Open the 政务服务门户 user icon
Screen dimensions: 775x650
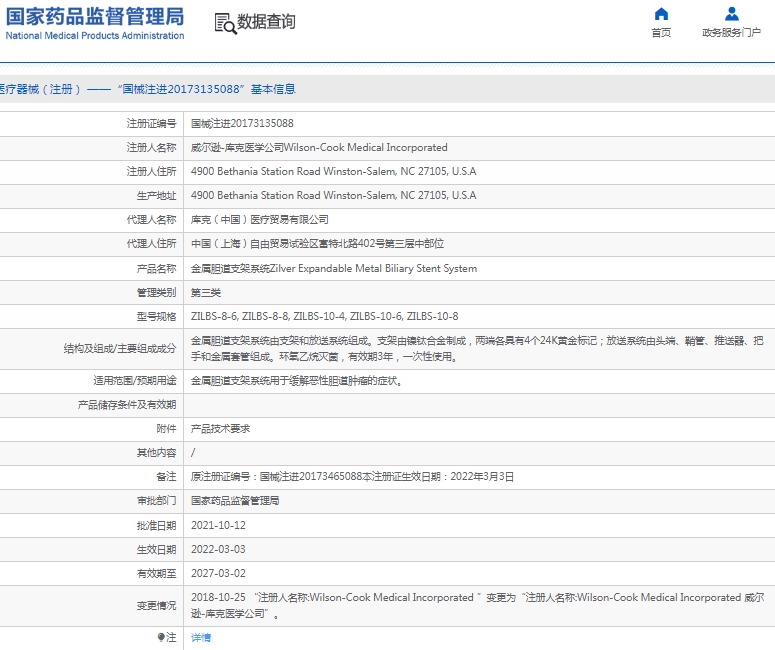point(732,14)
